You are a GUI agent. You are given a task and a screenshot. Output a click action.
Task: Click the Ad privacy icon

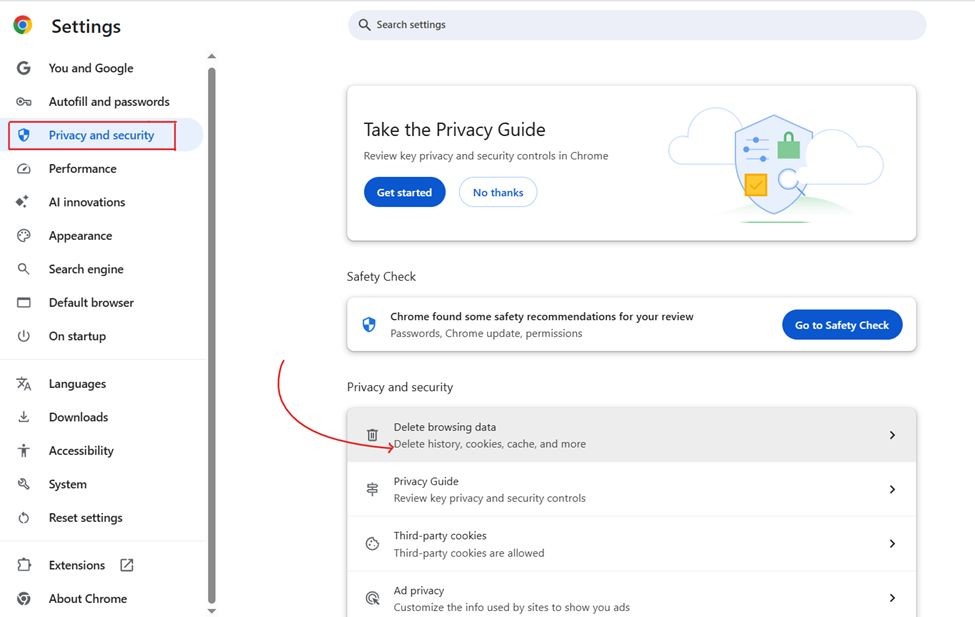click(372, 598)
